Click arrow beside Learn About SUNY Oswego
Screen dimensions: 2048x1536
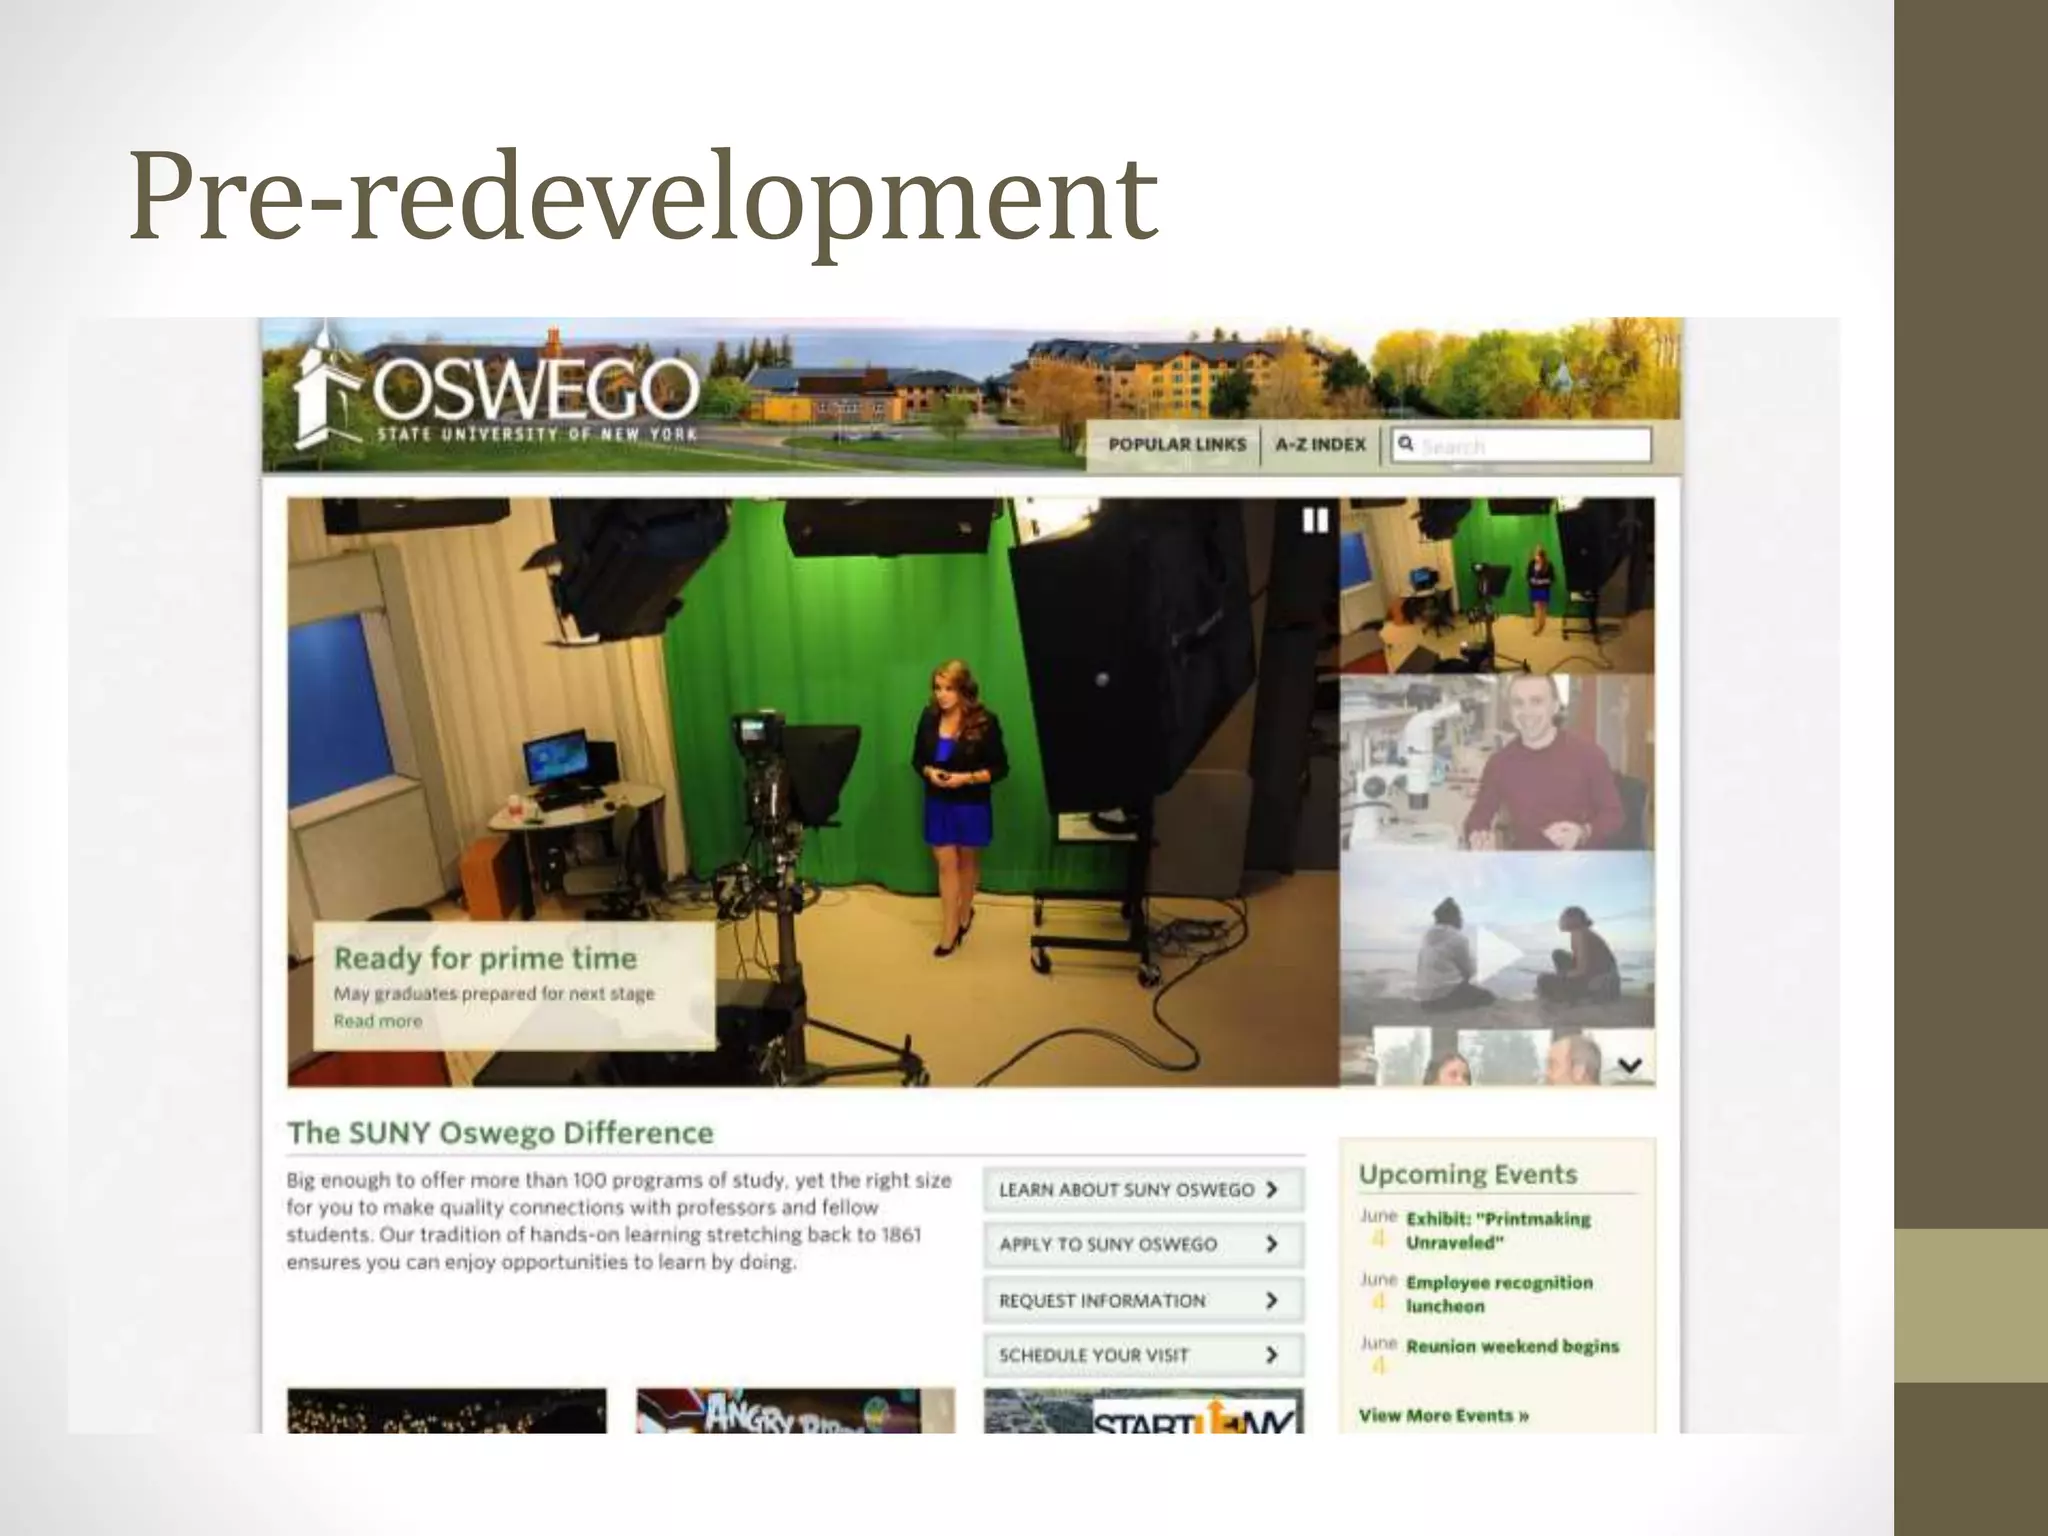[x=1272, y=1189]
